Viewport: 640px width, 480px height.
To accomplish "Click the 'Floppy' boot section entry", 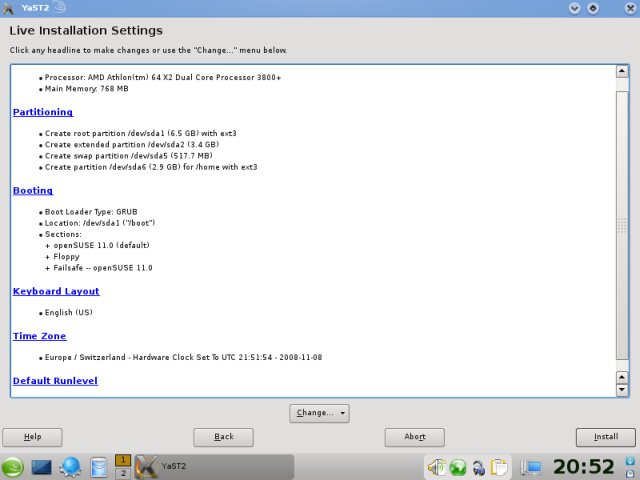I will (x=67, y=257).
